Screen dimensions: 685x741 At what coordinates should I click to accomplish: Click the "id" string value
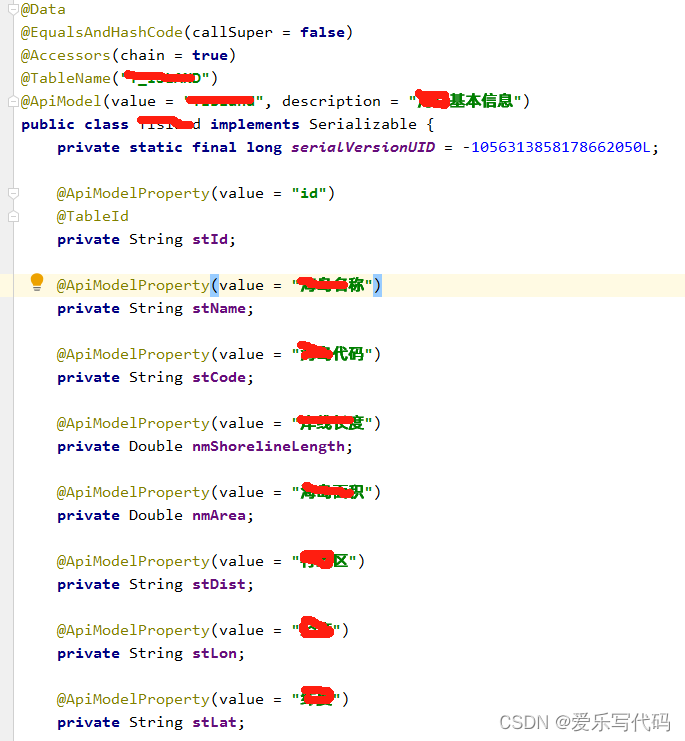(309, 193)
